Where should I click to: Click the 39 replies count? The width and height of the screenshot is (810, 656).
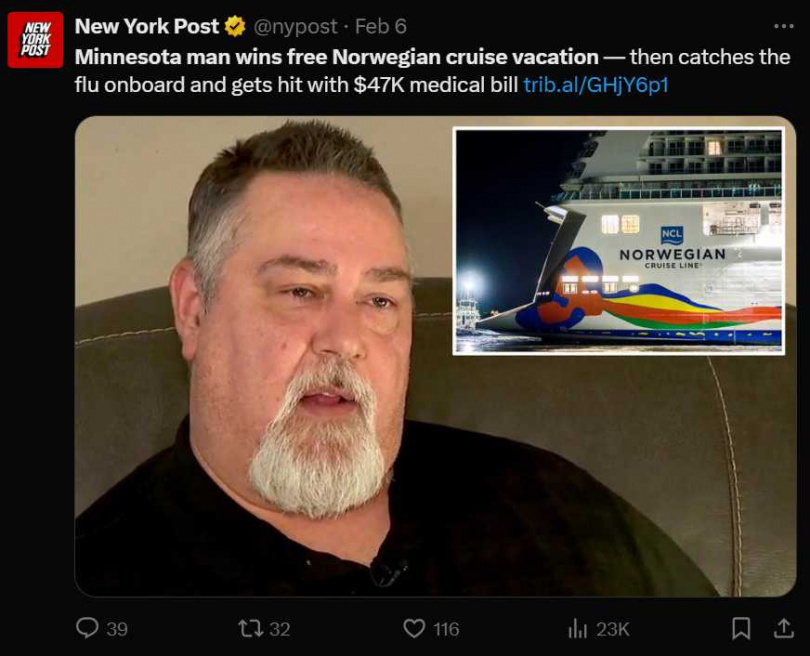pyautogui.click(x=117, y=629)
